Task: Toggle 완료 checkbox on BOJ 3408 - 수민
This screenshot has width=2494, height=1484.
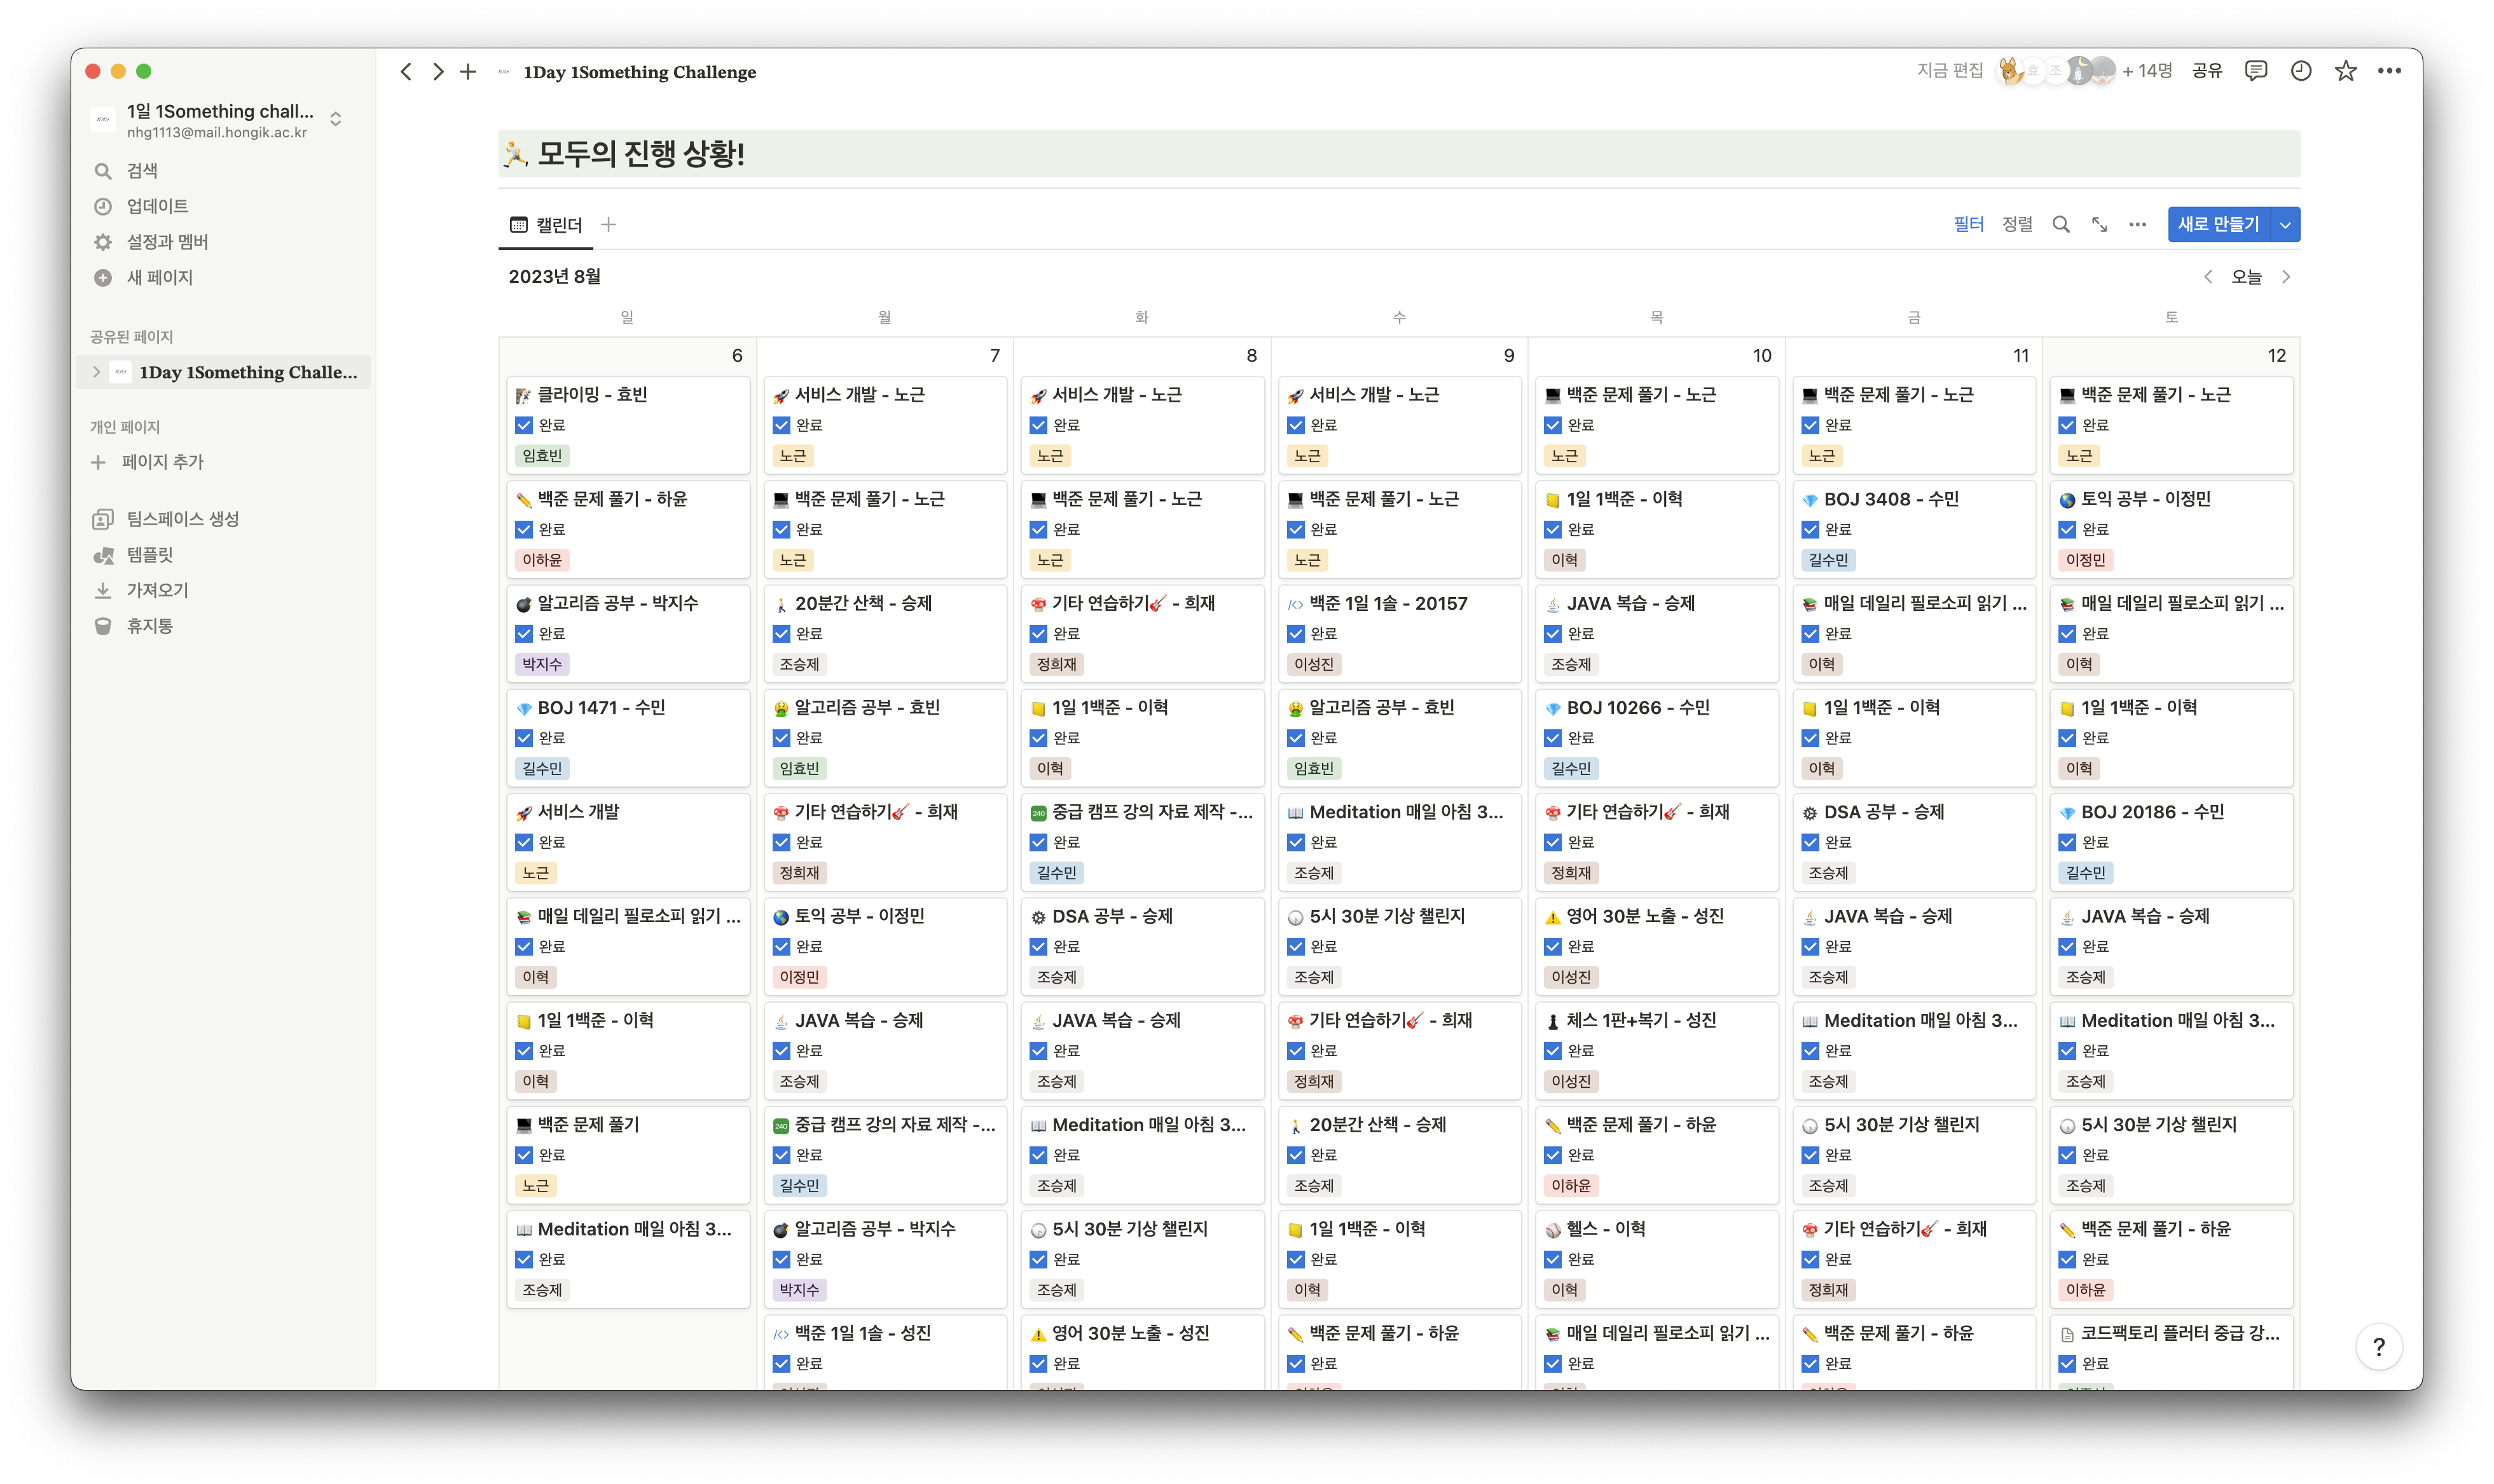Action: point(1810,529)
